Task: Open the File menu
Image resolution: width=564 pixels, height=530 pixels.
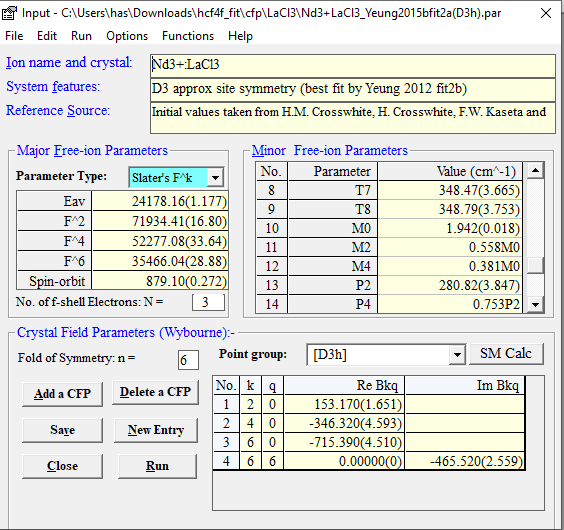Action: 14,36
